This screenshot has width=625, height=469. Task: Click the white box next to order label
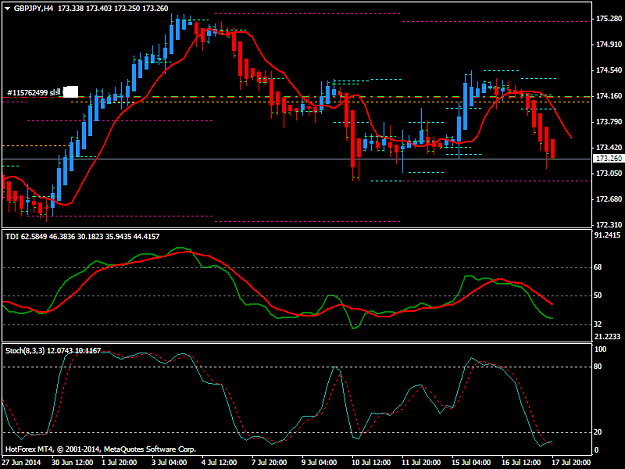pyautogui.click(x=71, y=92)
